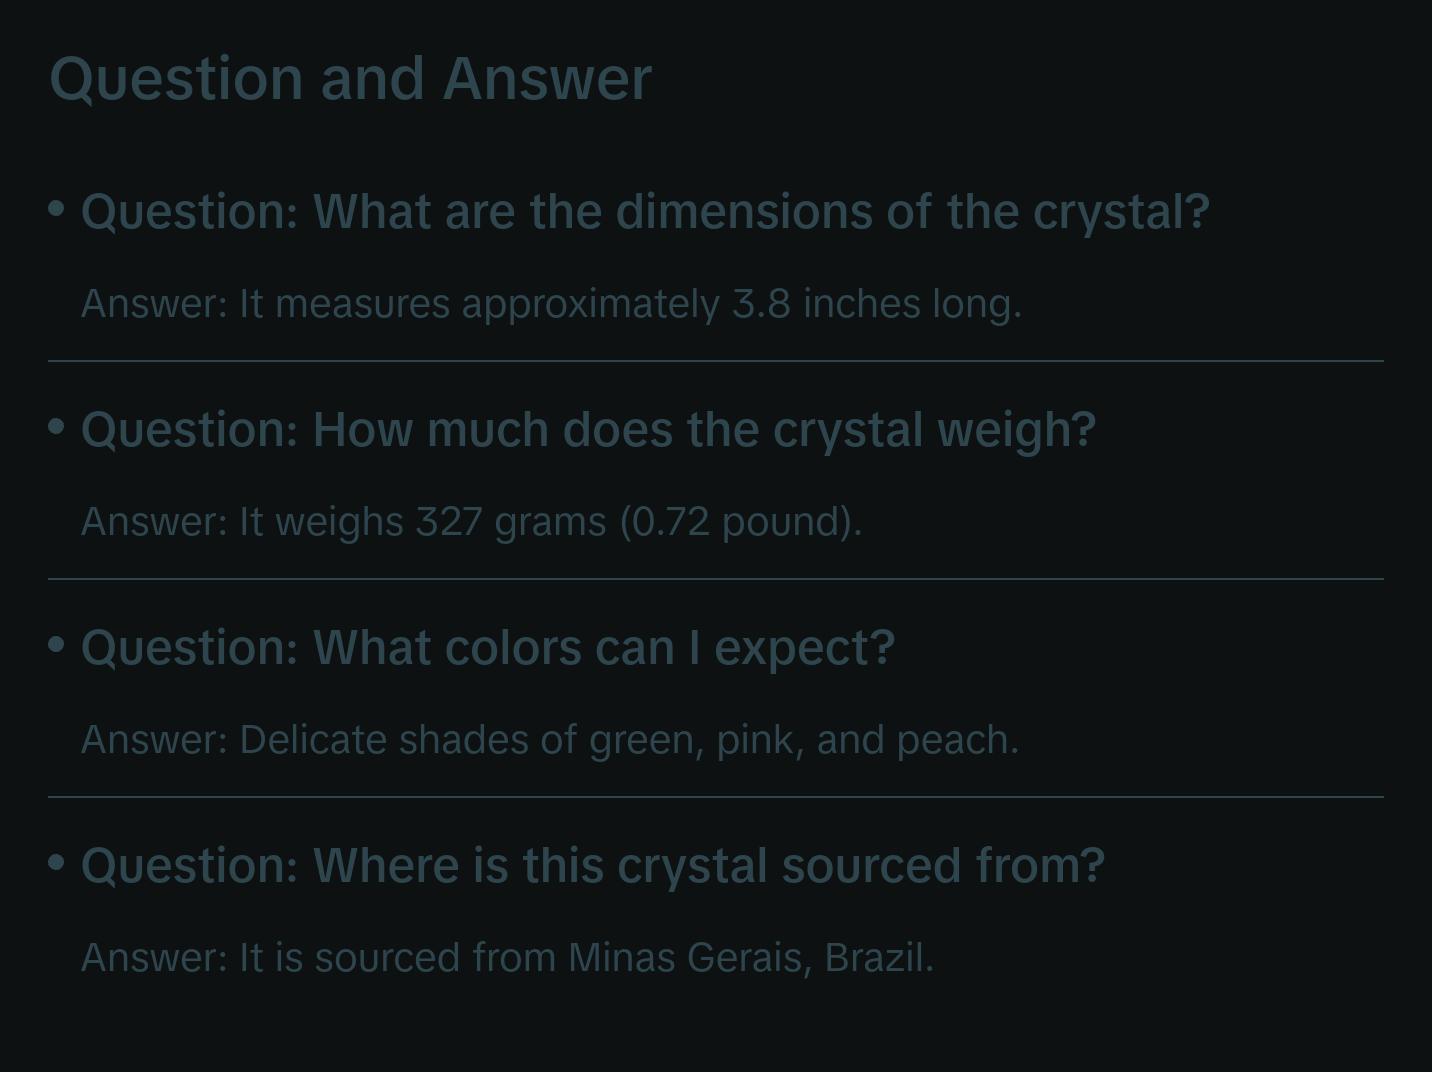Screen dimensions: 1432x1072
Task: Click the bullet before the colors question
Action: click(x=57, y=645)
